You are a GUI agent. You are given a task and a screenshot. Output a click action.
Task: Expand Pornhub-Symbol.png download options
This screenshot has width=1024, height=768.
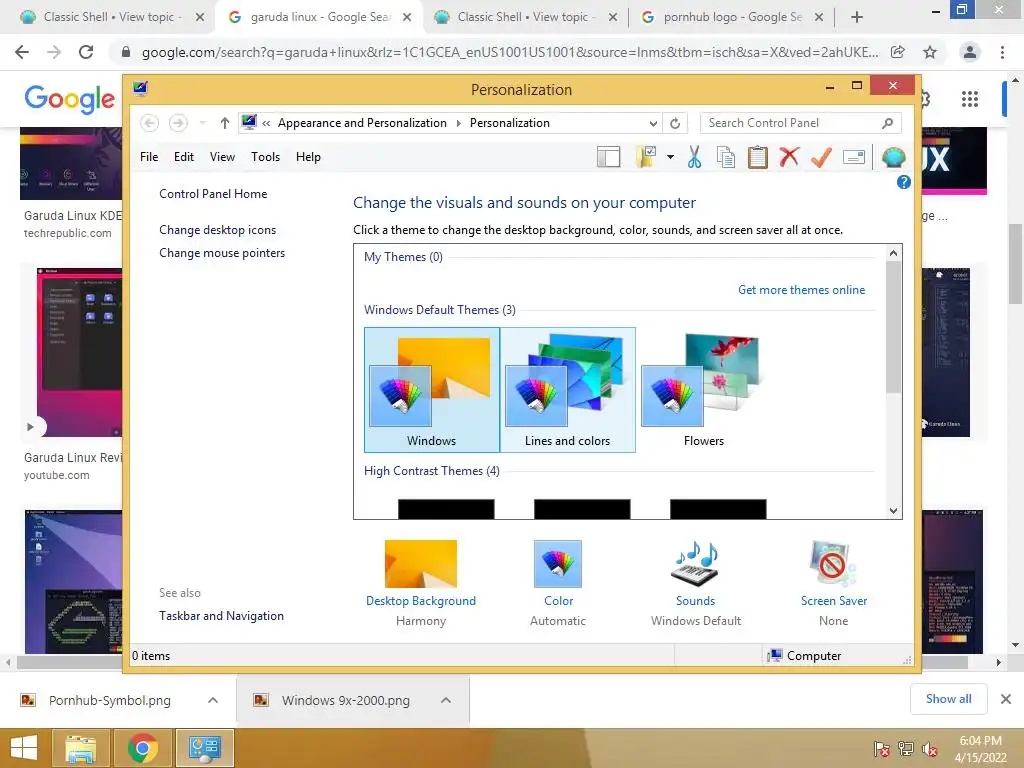213,700
